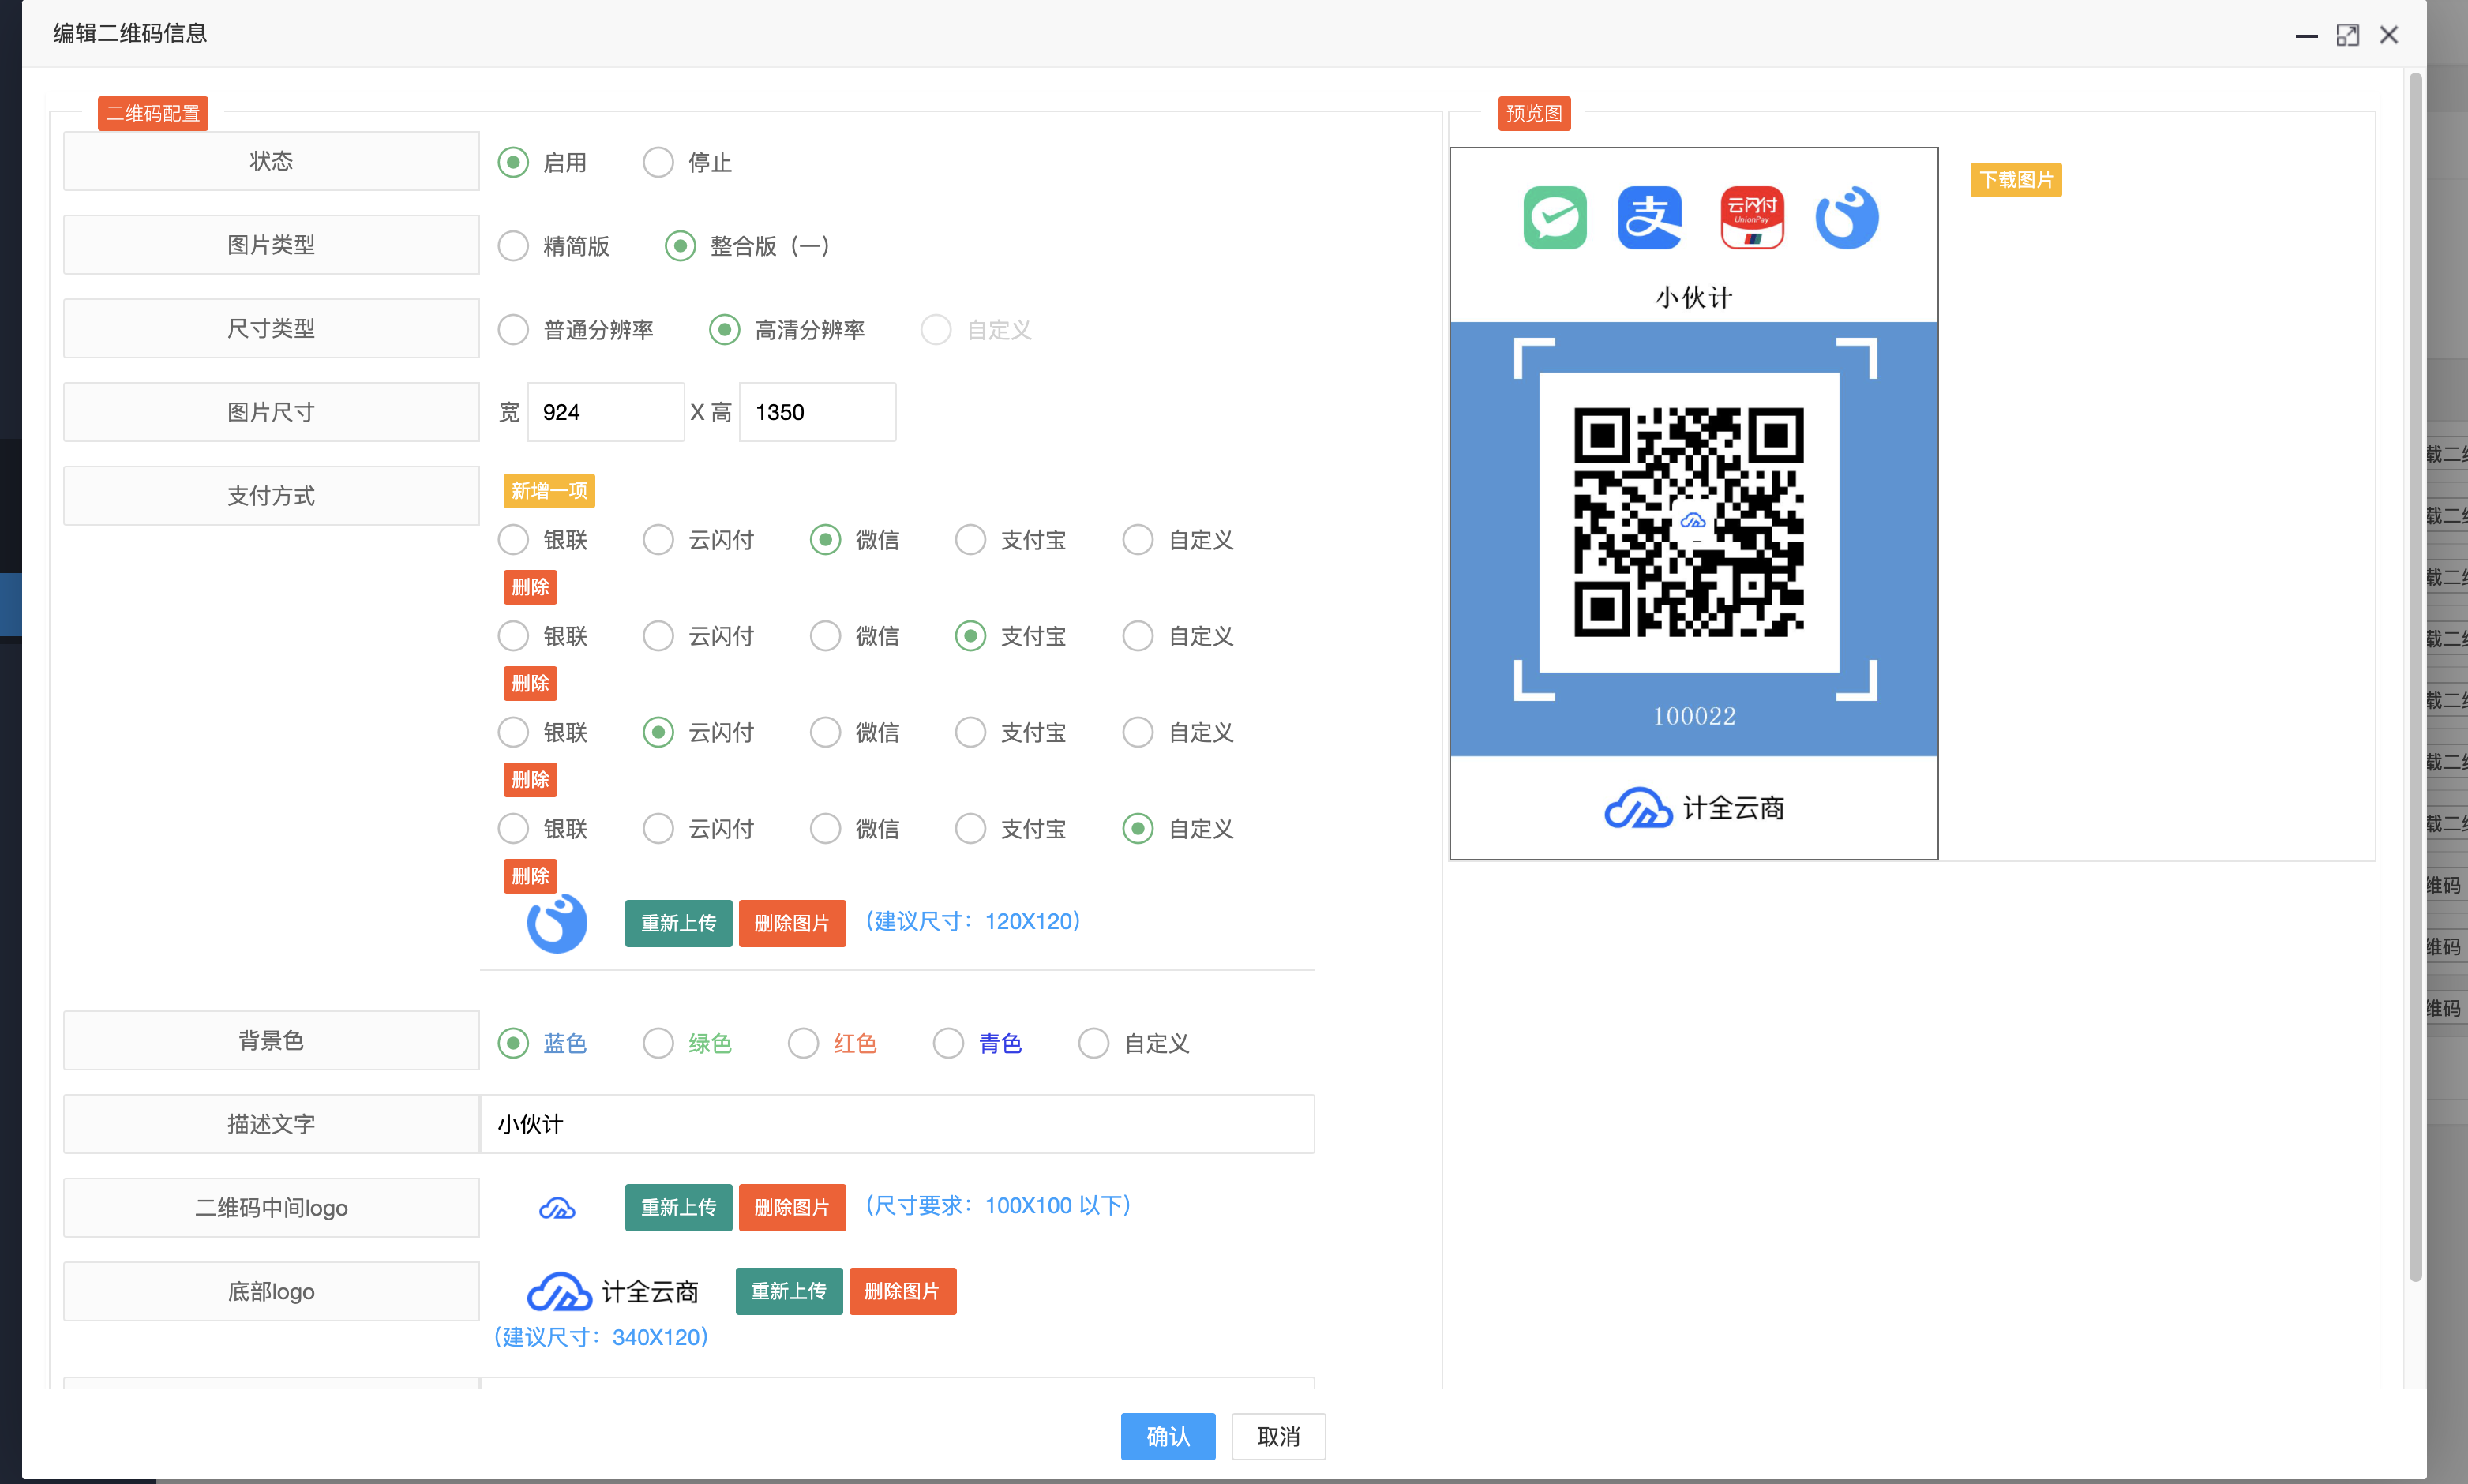Delete the second payment method row
2468x1484 pixels.
pyautogui.click(x=530, y=684)
